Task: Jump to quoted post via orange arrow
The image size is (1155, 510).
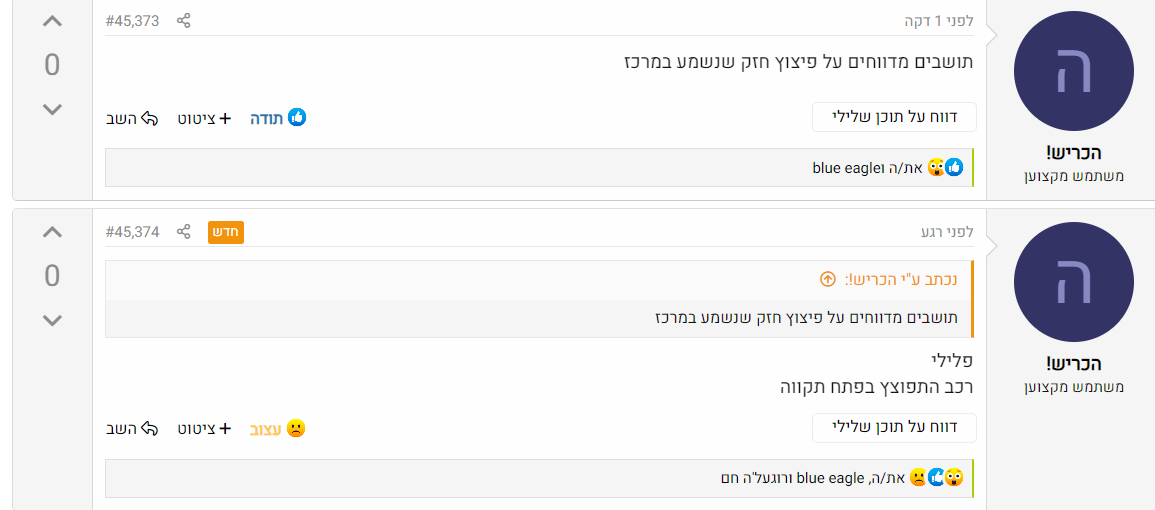Action: [x=827, y=279]
